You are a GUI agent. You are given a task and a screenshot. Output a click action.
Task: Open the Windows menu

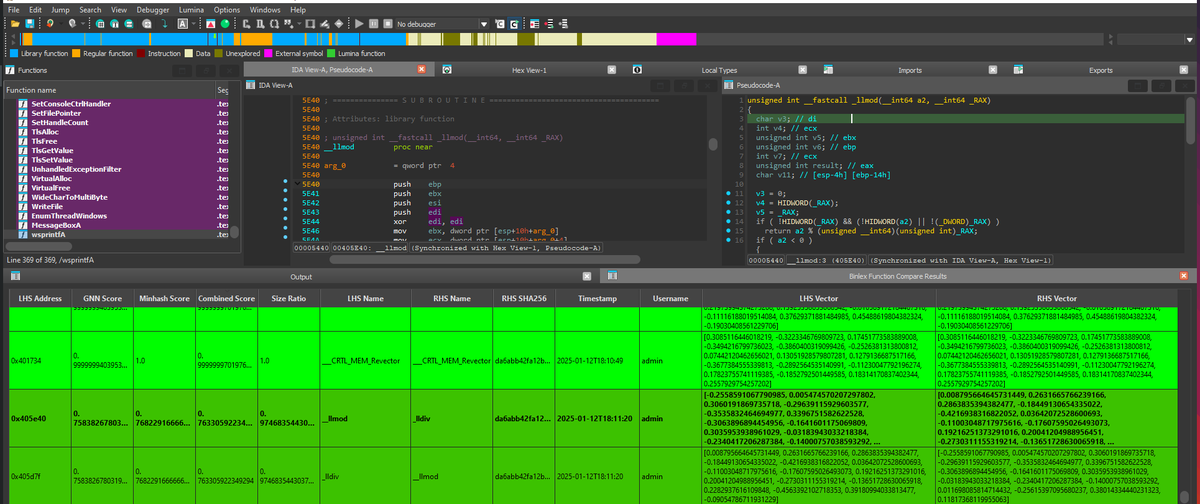point(265,9)
